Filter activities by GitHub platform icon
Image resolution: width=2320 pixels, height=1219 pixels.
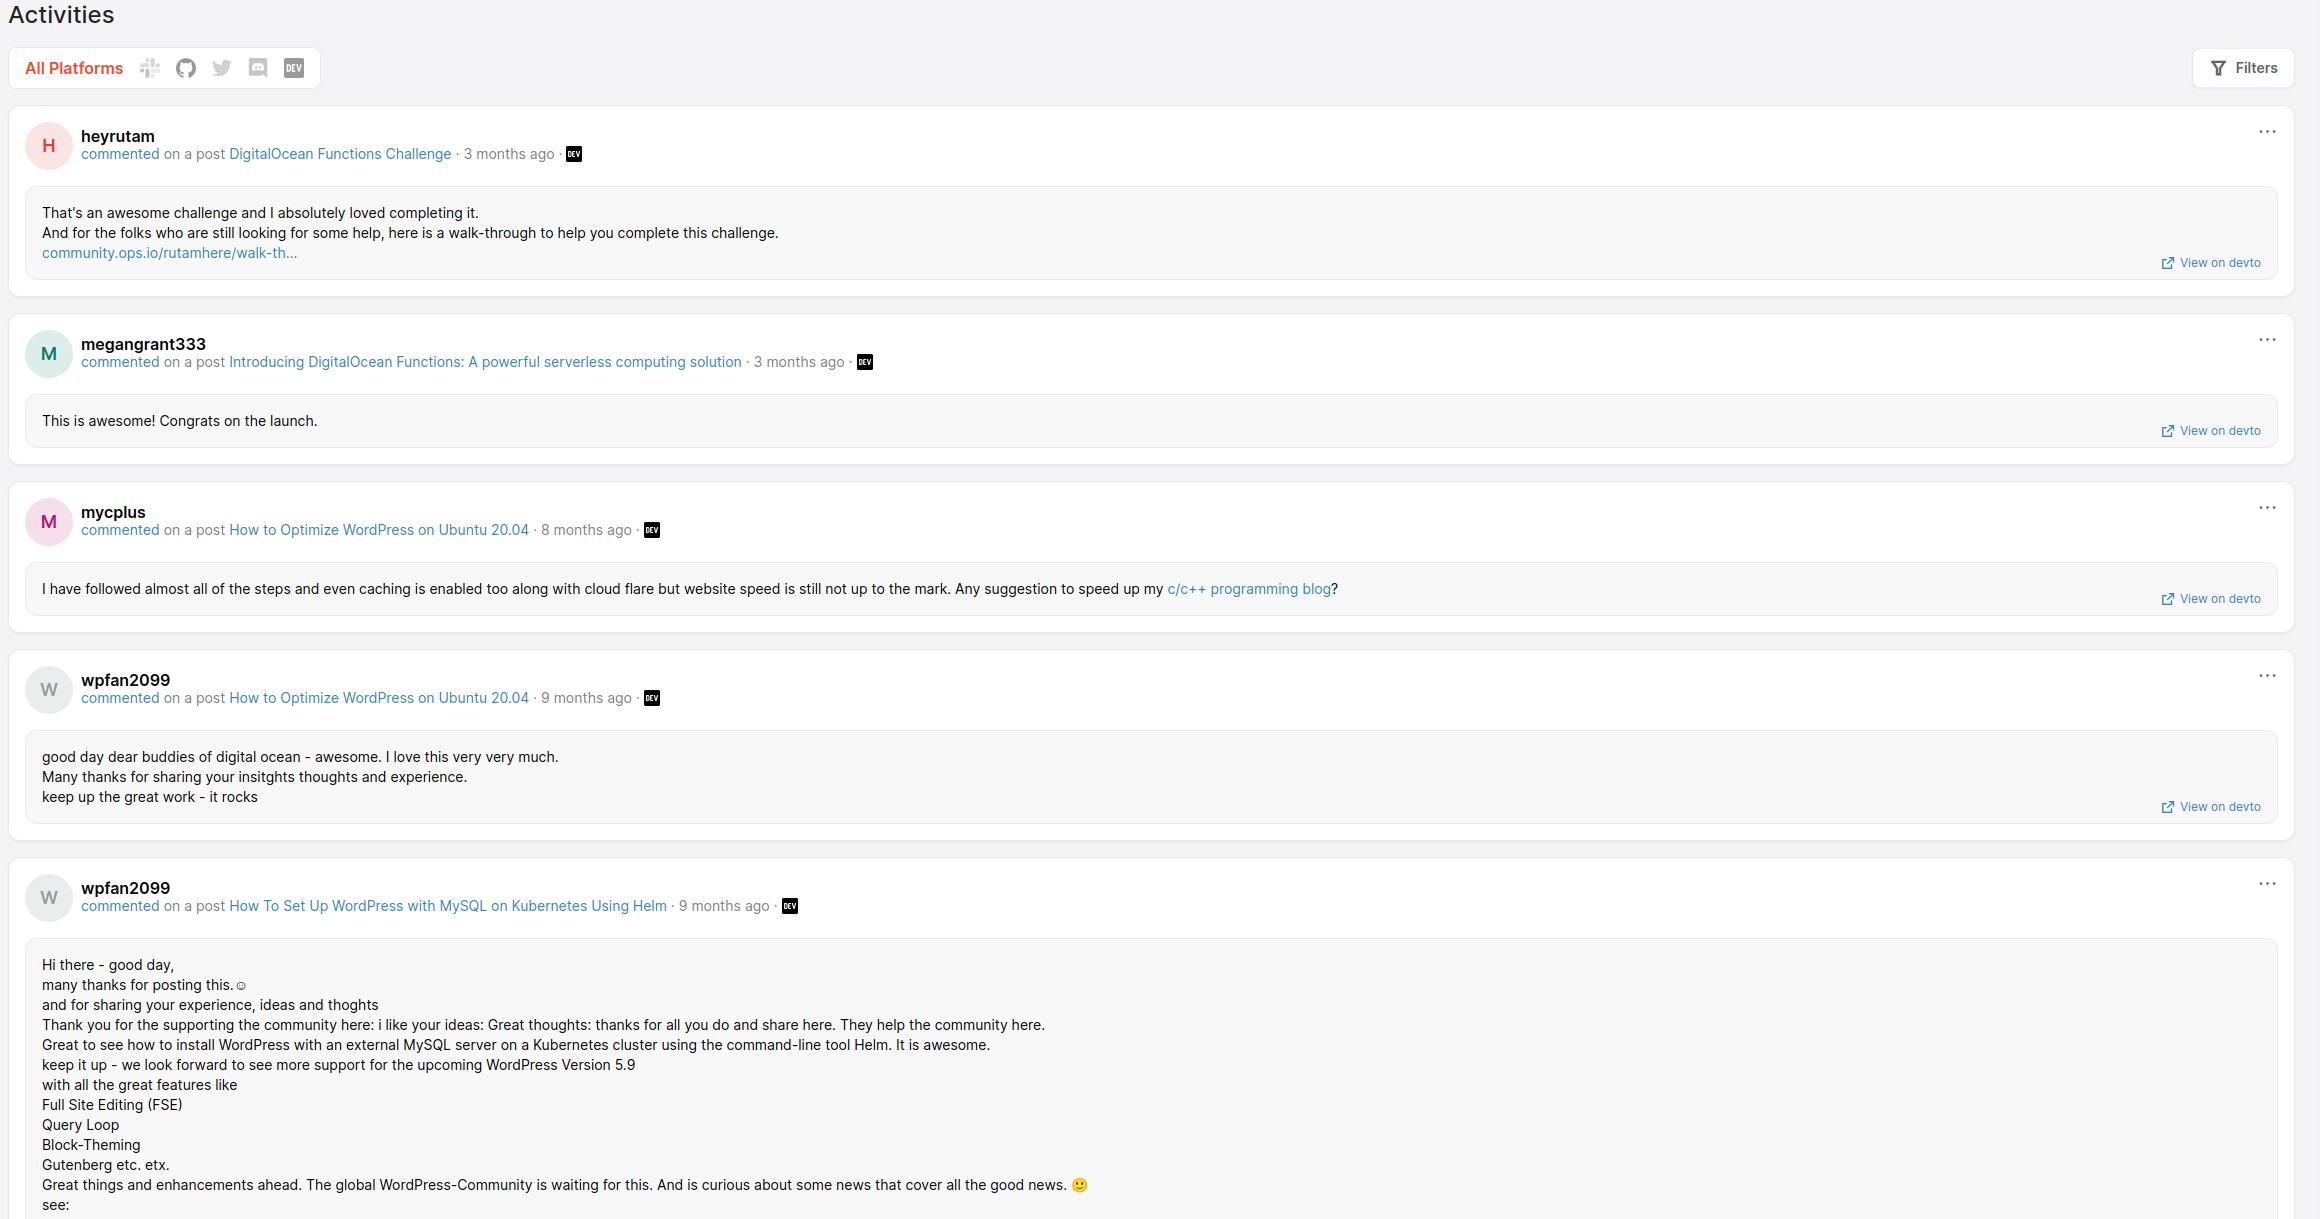(x=186, y=68)
